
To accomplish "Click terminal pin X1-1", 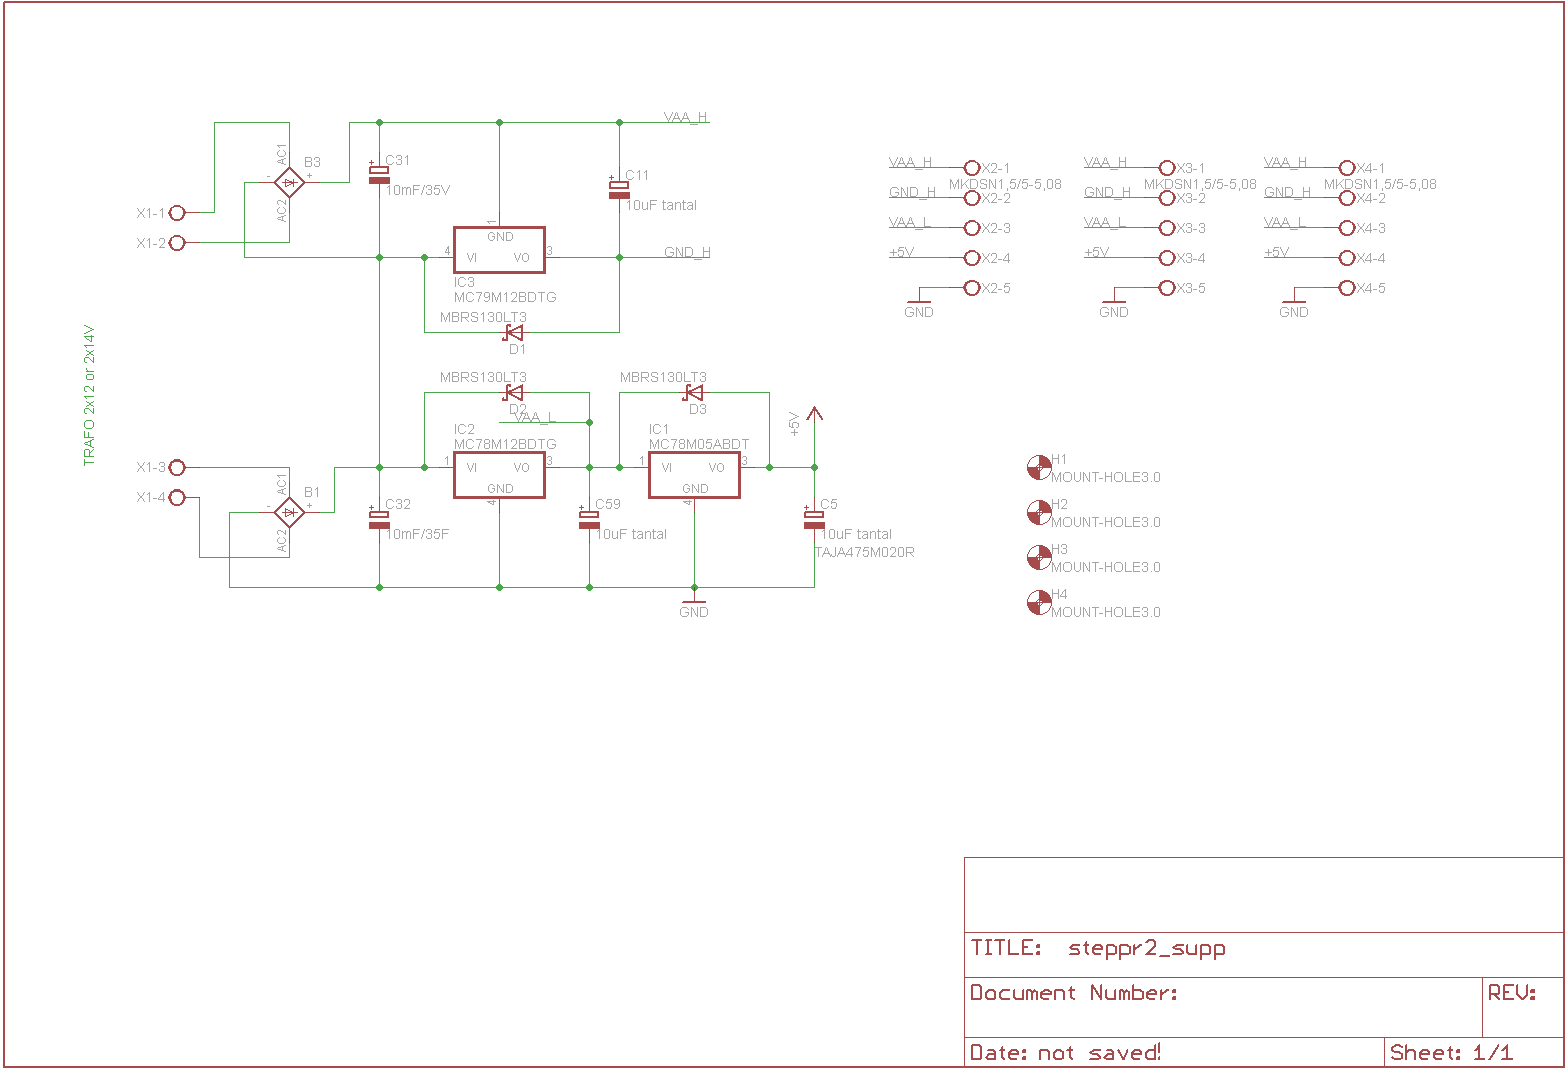I will [x=177, y=212].
